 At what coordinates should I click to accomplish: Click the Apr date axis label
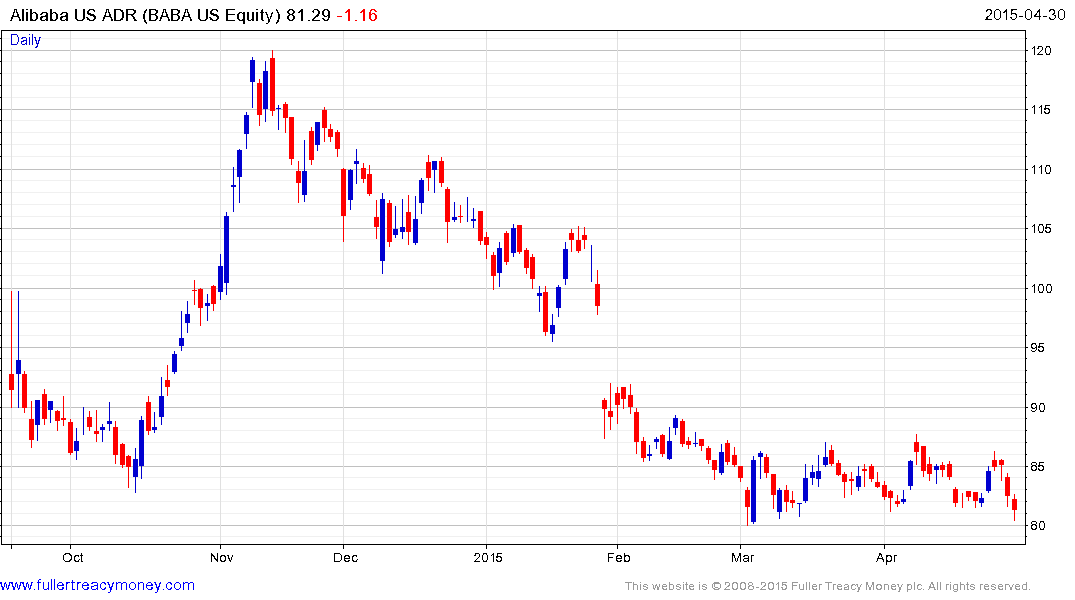(886, 557)
